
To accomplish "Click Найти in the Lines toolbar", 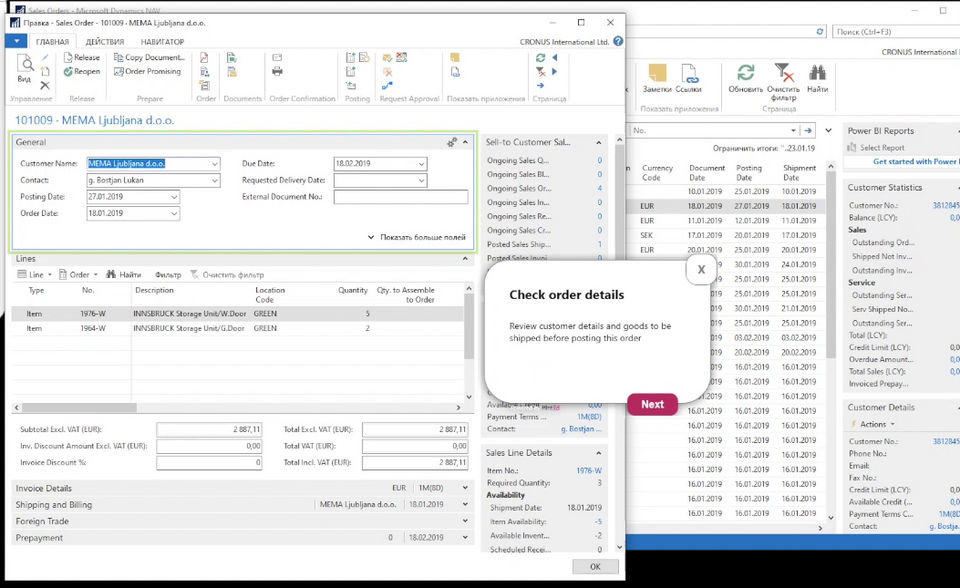I will [124, 274].
